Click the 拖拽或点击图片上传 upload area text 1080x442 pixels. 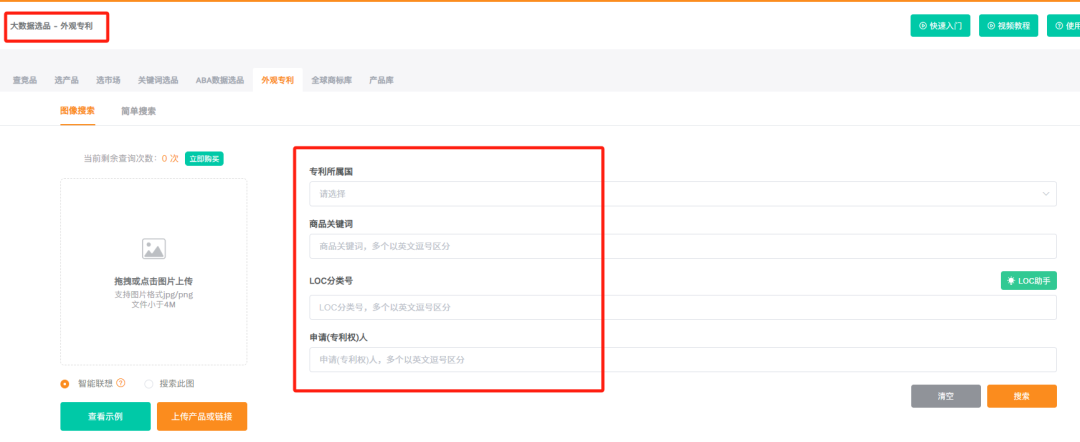click(x=154, y=281)
